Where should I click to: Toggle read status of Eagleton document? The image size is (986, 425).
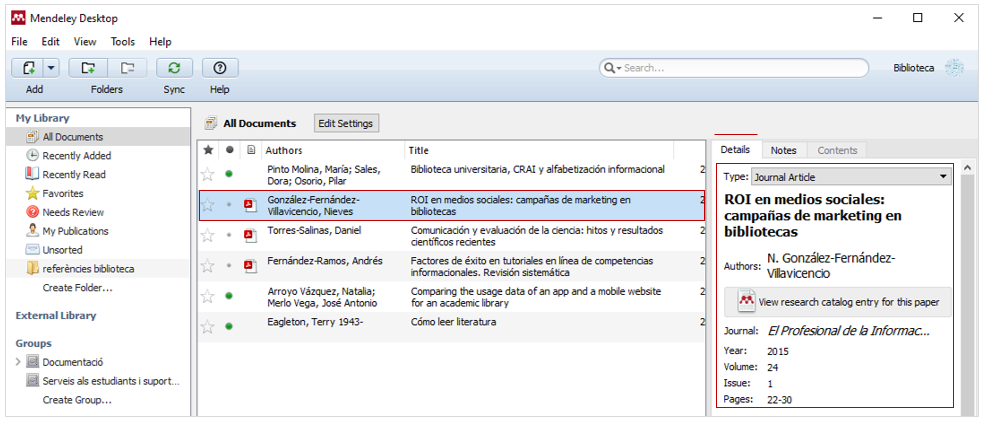point(230,326)
